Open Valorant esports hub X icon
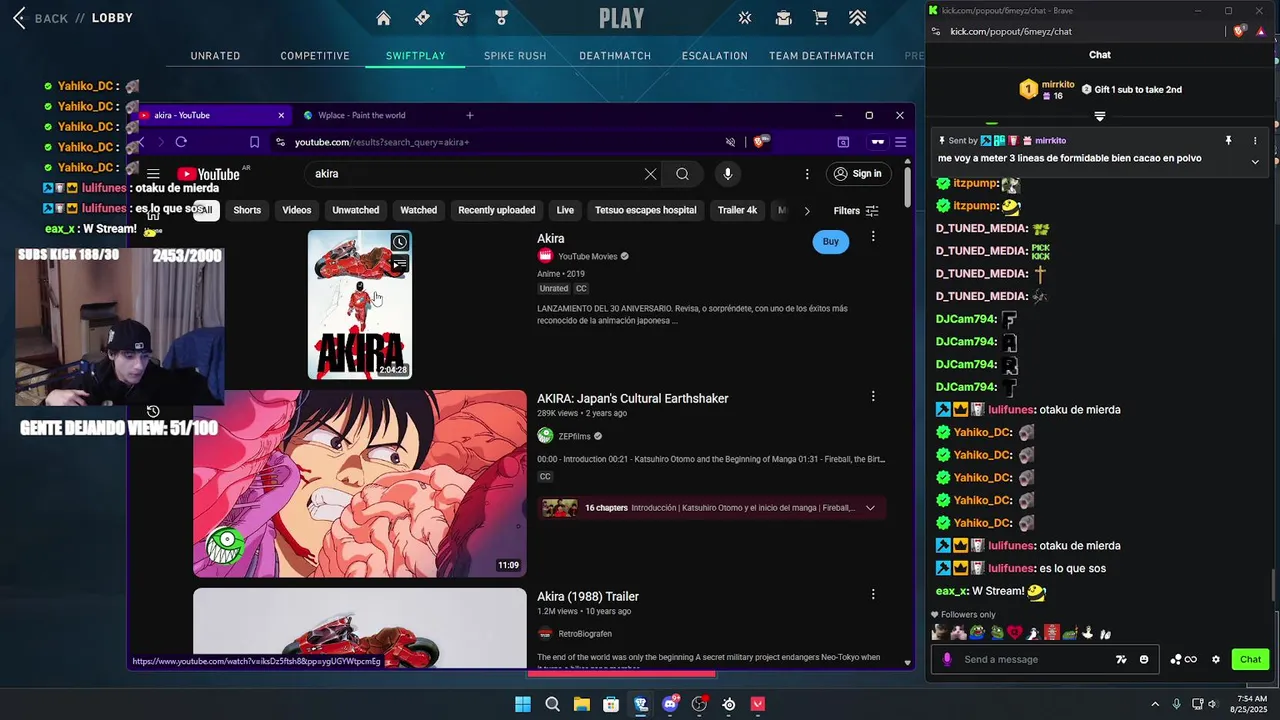Screen dimensions: 1280x720 click(745, 18)
